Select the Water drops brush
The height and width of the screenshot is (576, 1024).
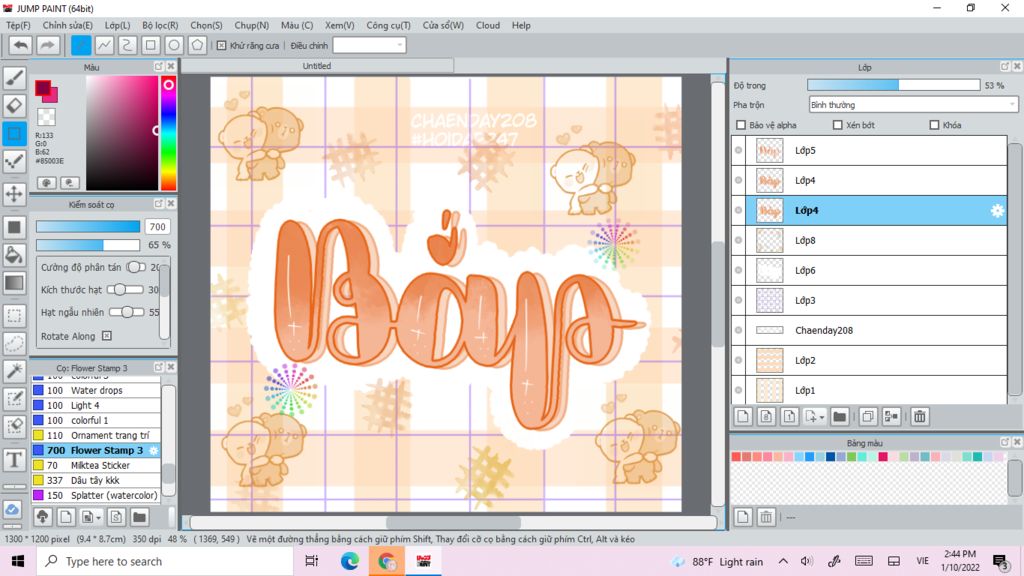click(95, 391)
